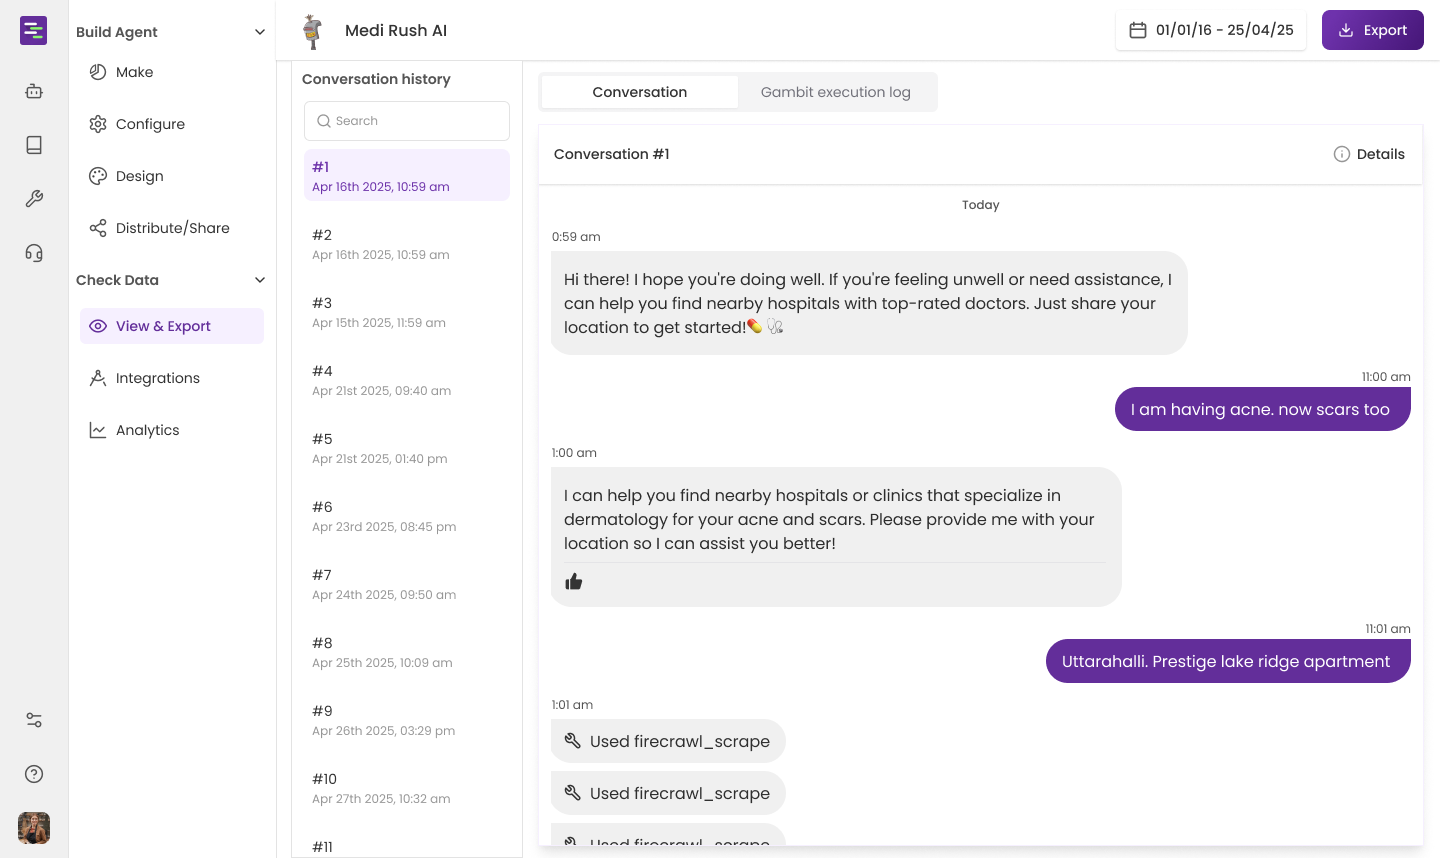Switch to Gambit execution log tab

click(835, 92)
